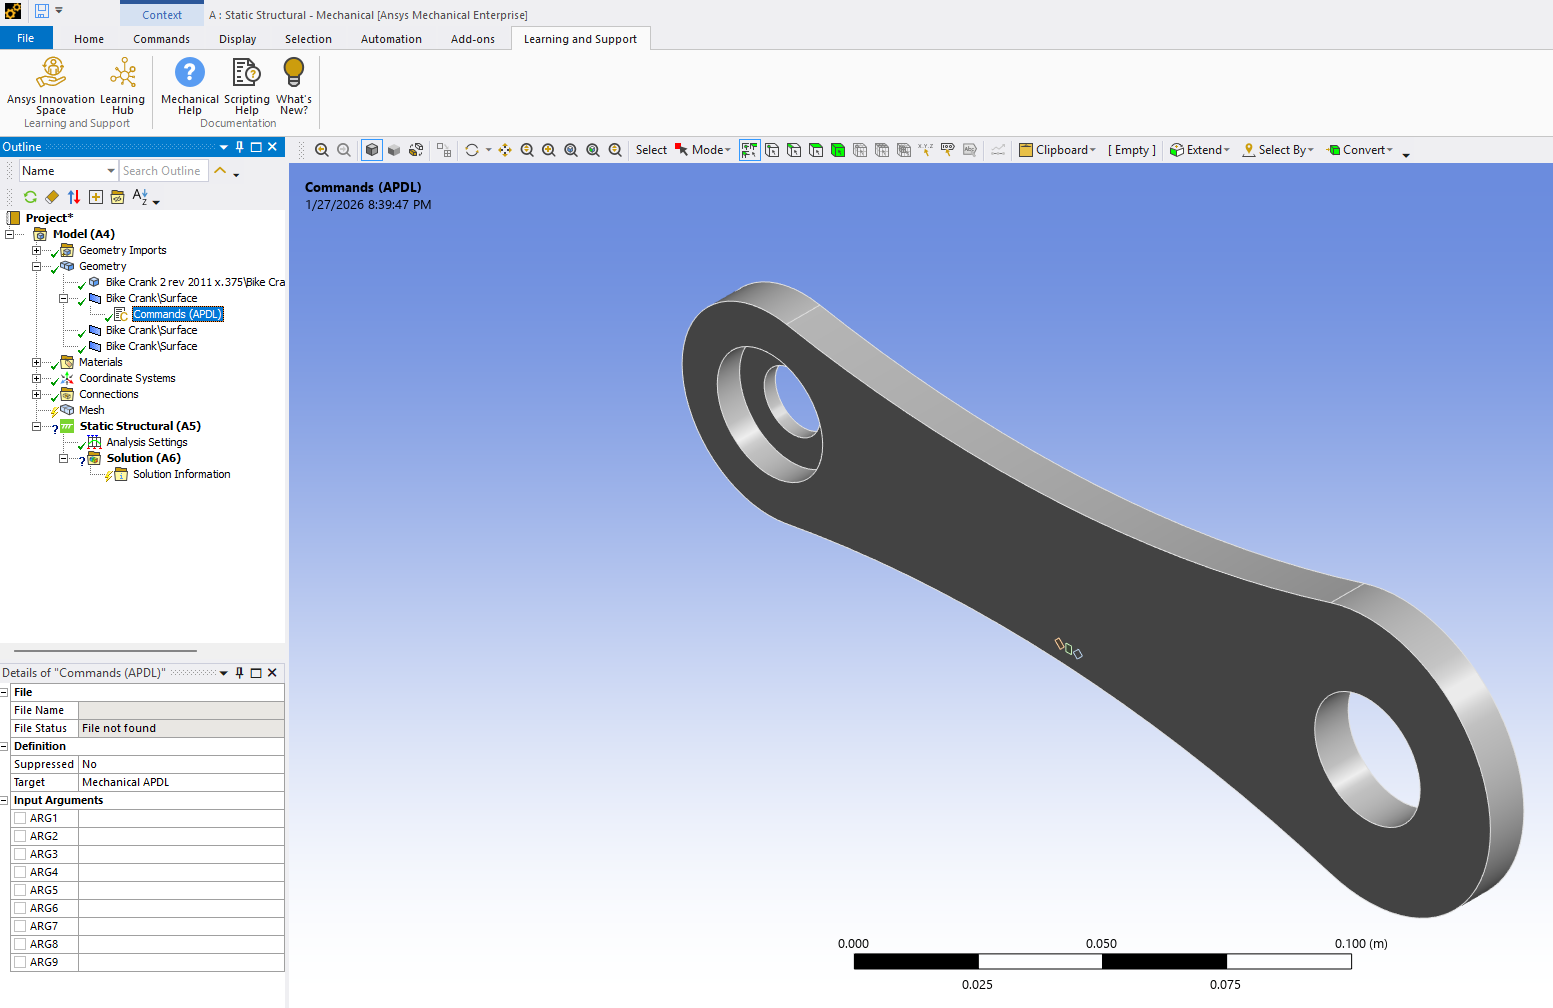1553x1008 pixels.
Task: Open the Select By dropdown
Action: pos(1279,150)
